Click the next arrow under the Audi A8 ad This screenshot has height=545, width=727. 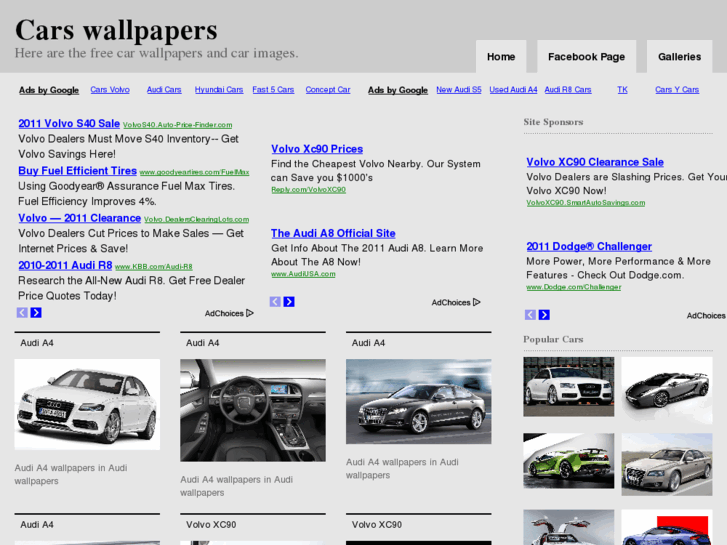(289, 302)
